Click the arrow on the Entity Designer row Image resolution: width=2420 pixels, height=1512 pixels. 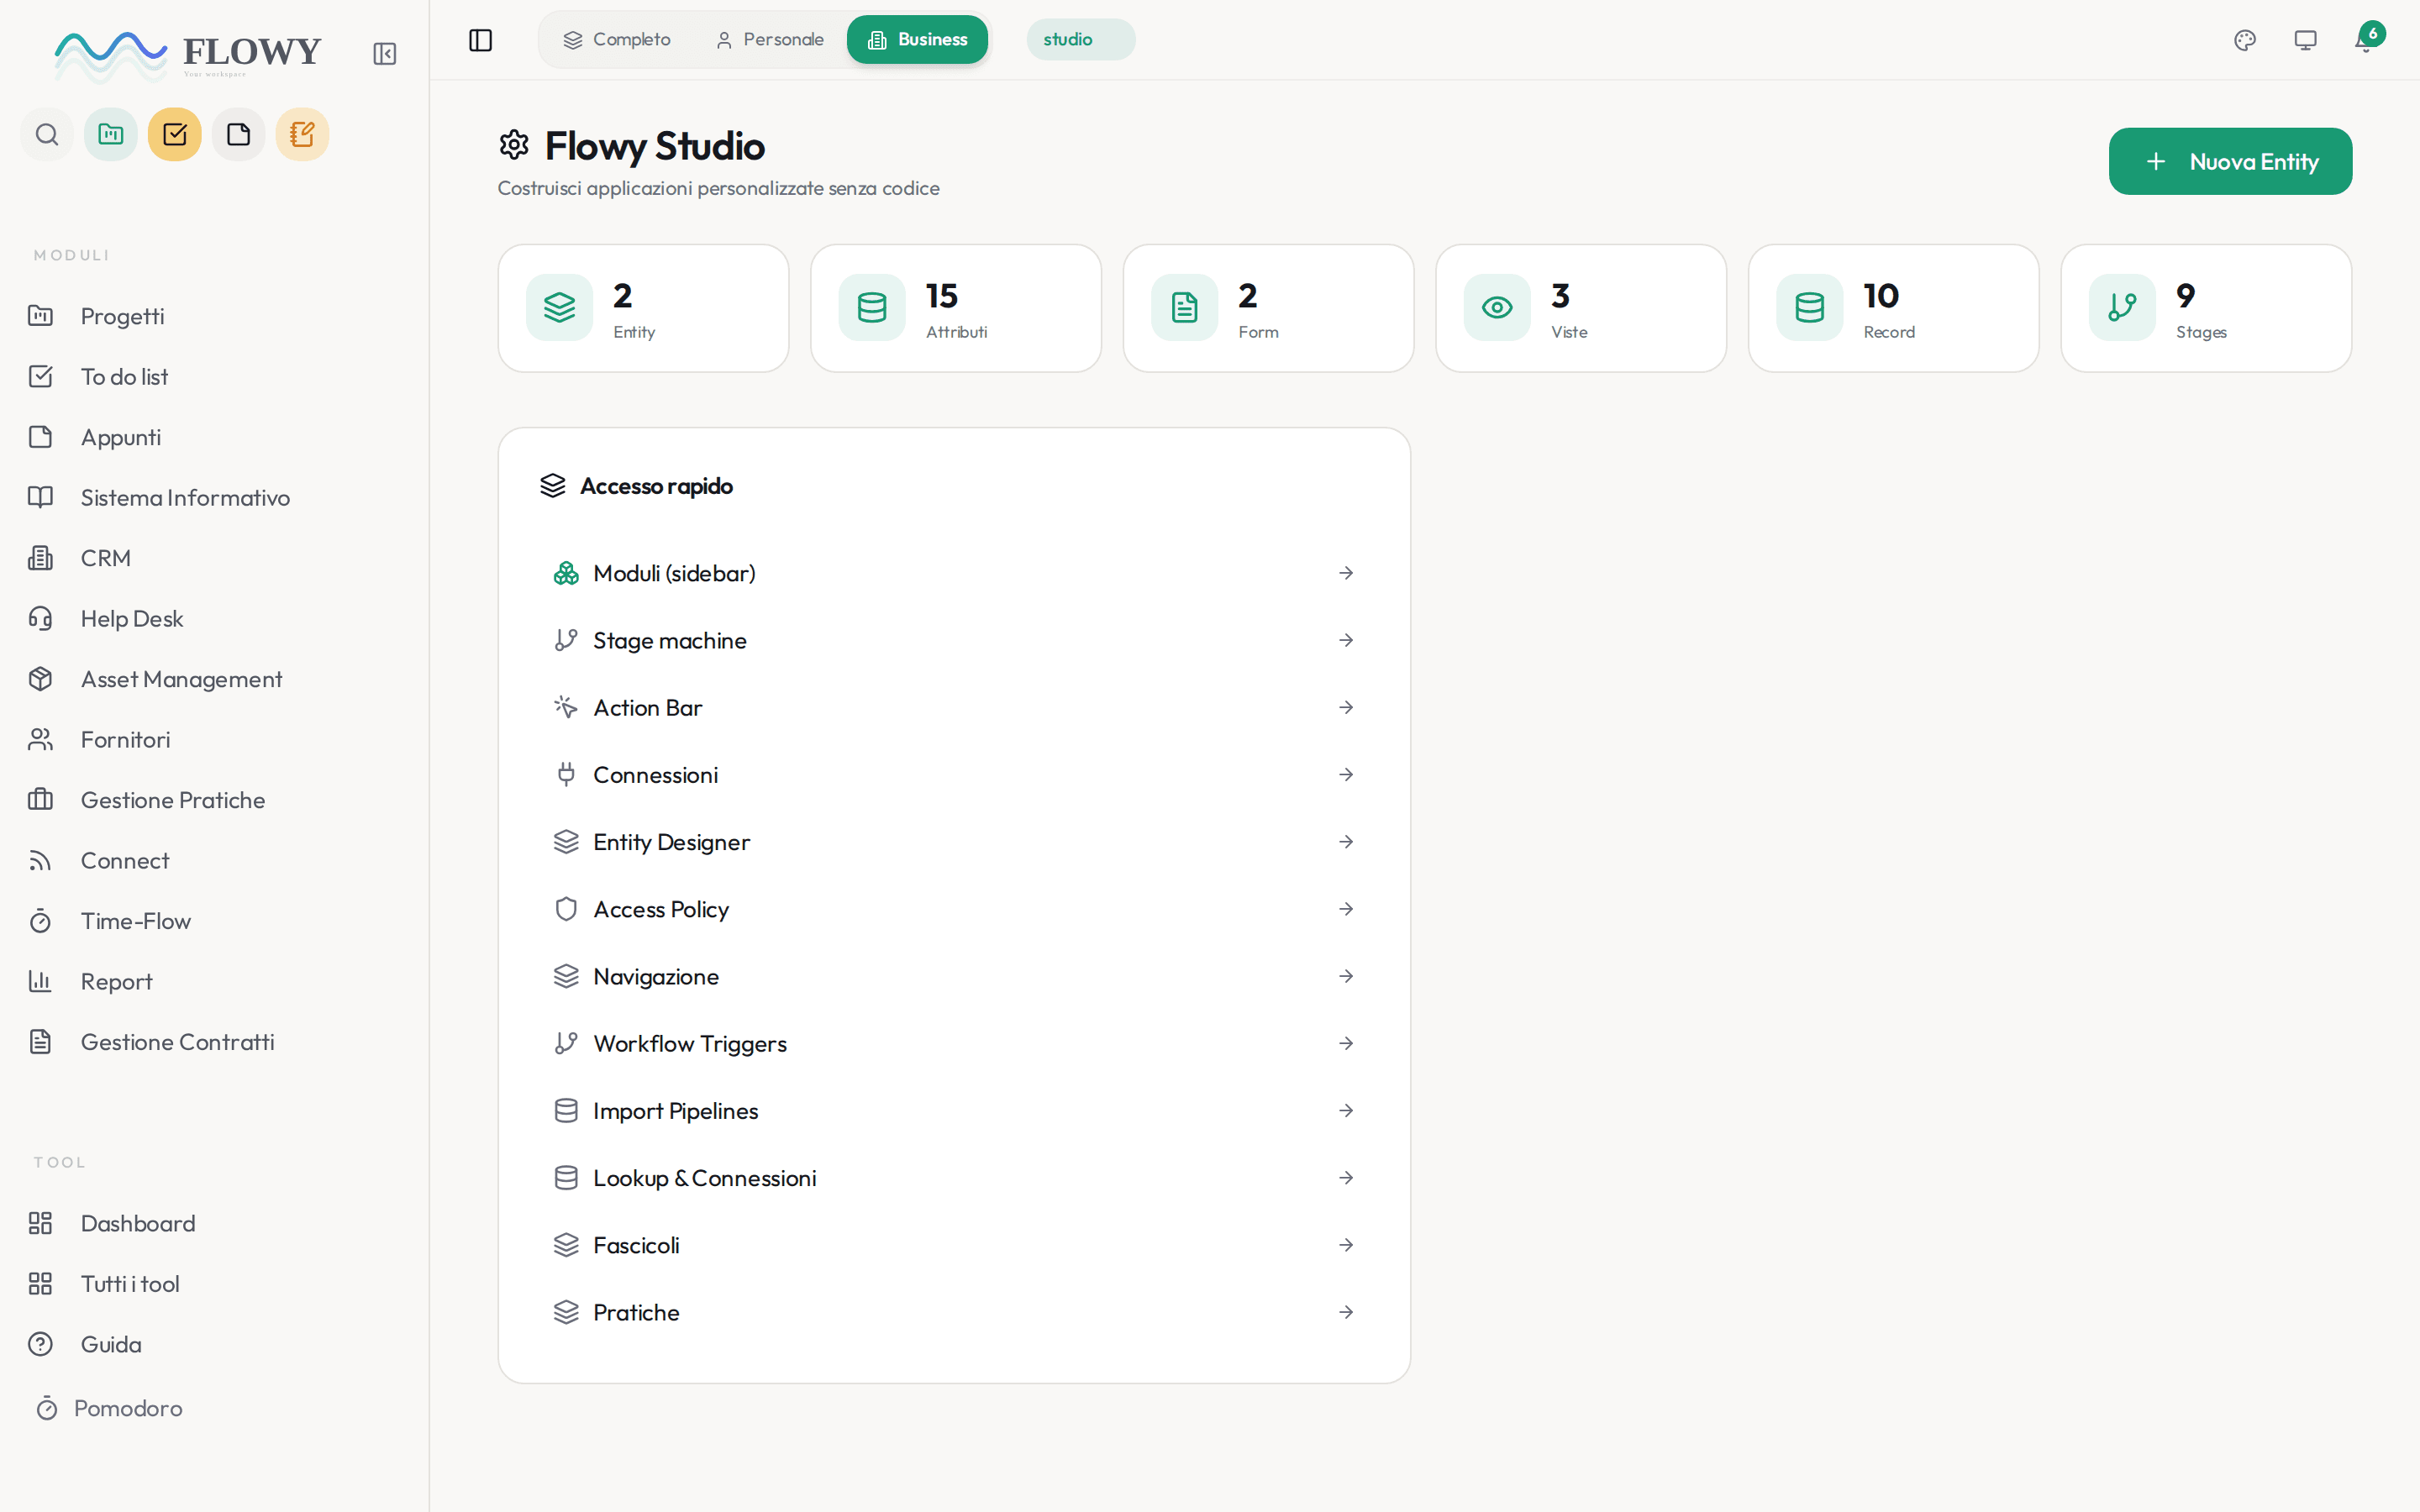click(1346, 842)
